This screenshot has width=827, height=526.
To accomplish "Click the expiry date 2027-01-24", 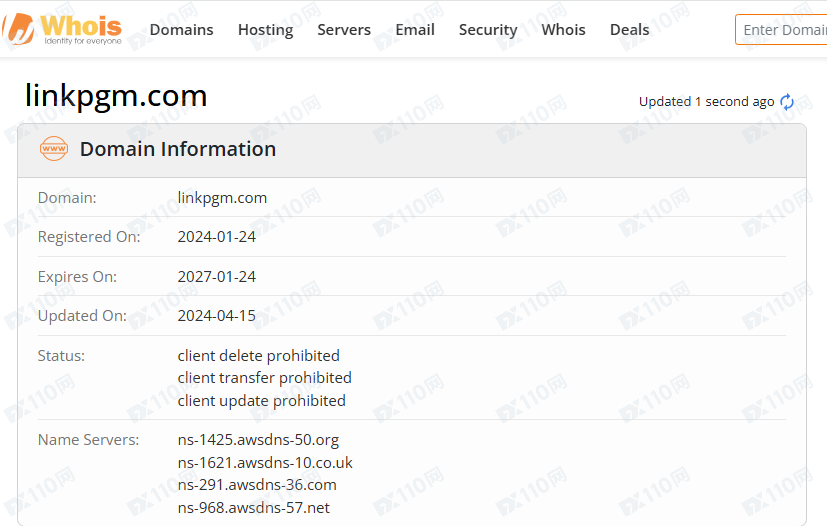I will coord(217,277).
